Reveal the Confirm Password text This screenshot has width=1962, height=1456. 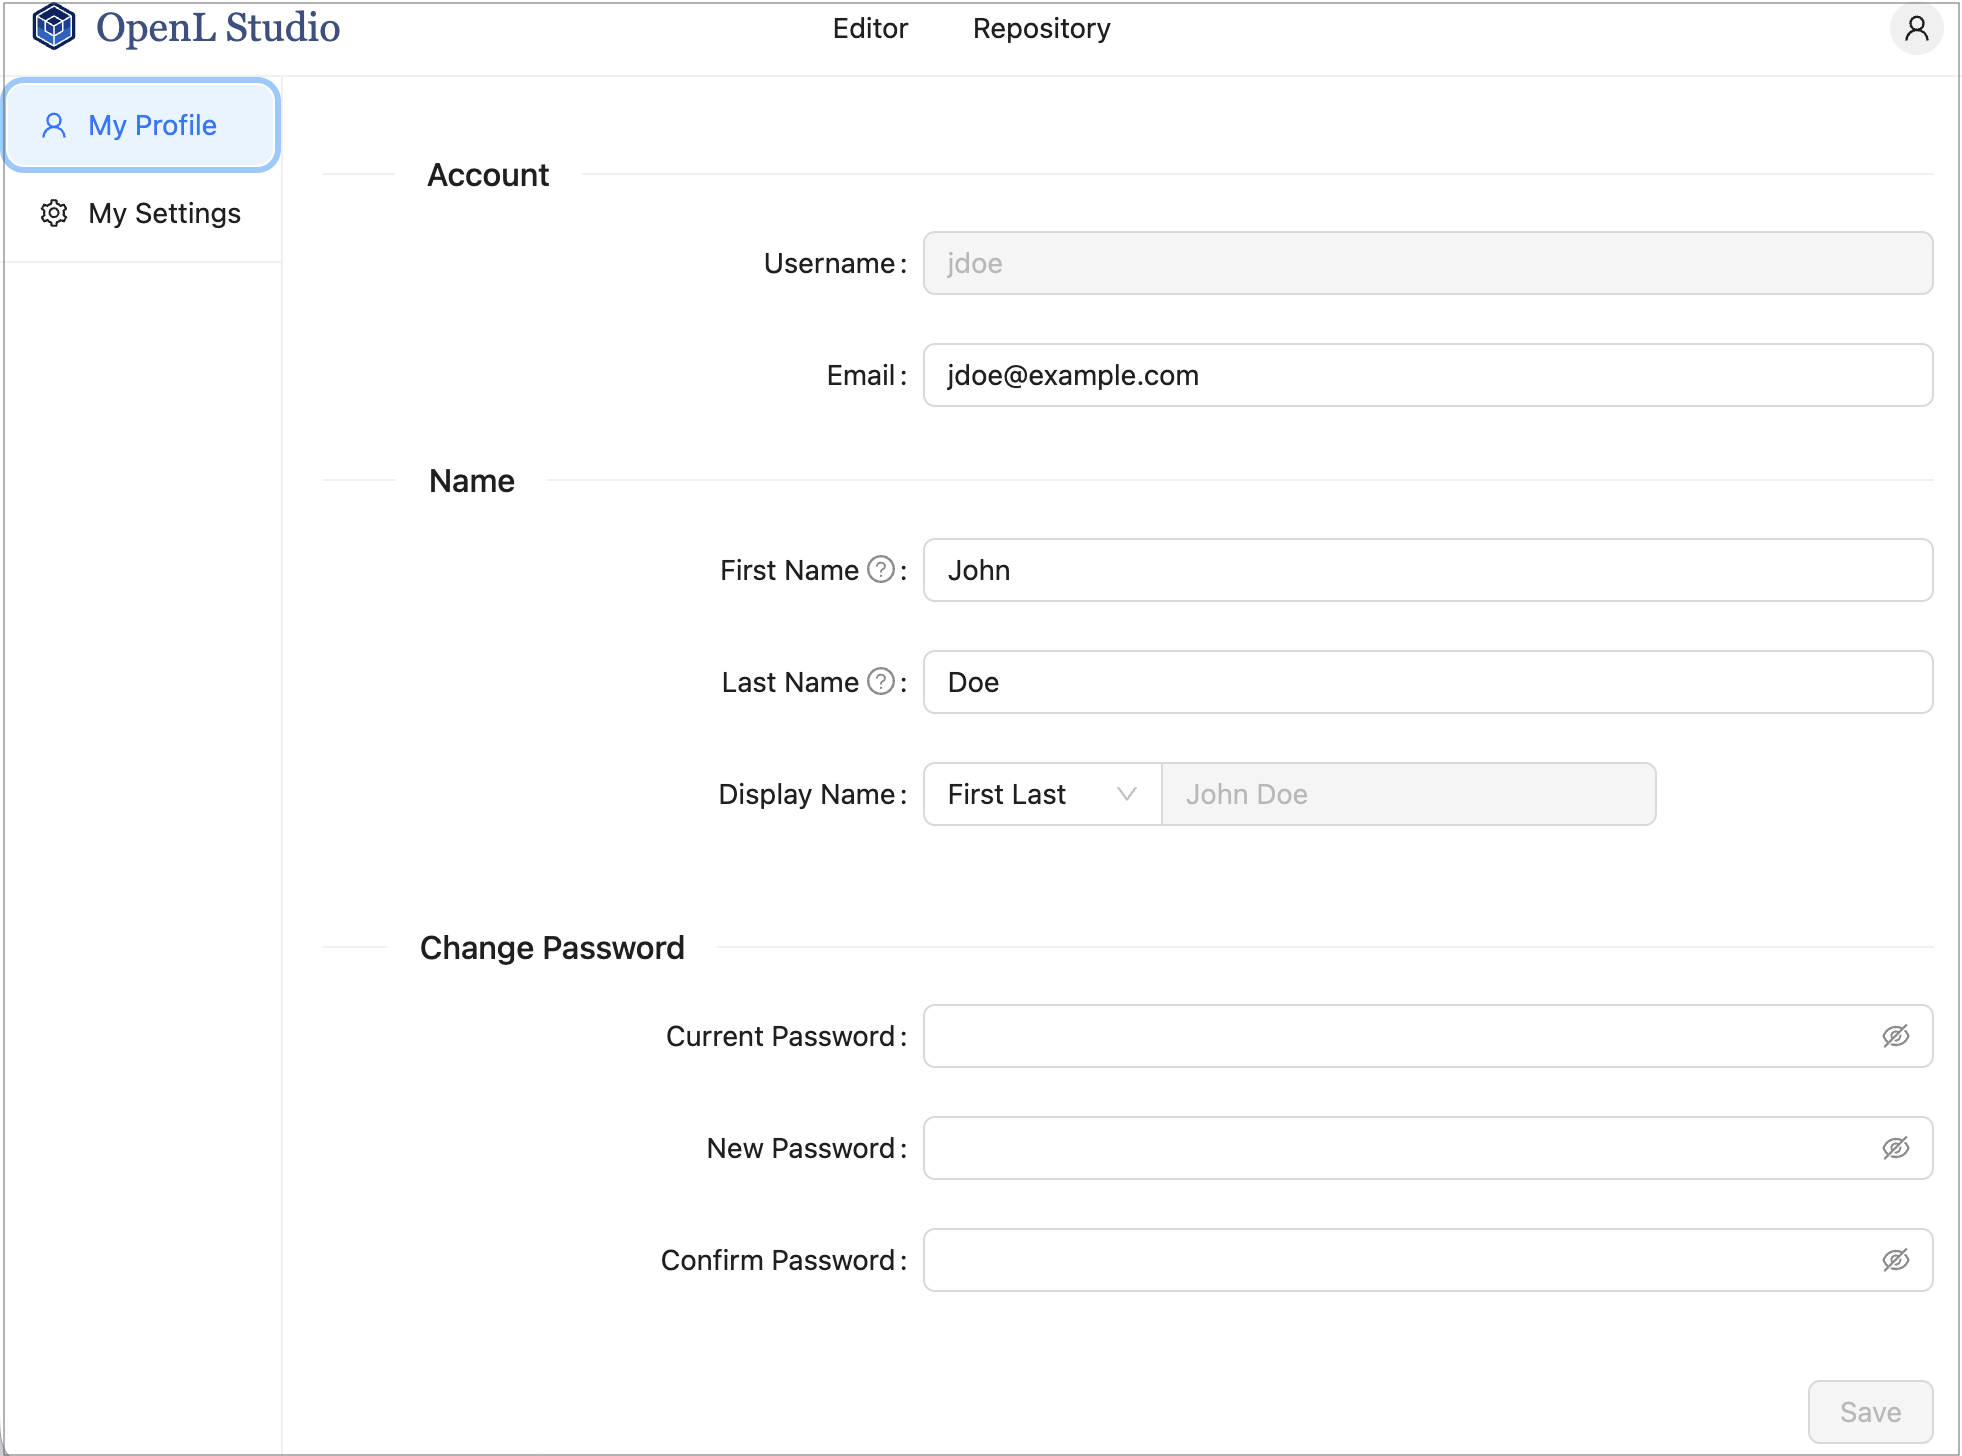click(1895, 1260)
